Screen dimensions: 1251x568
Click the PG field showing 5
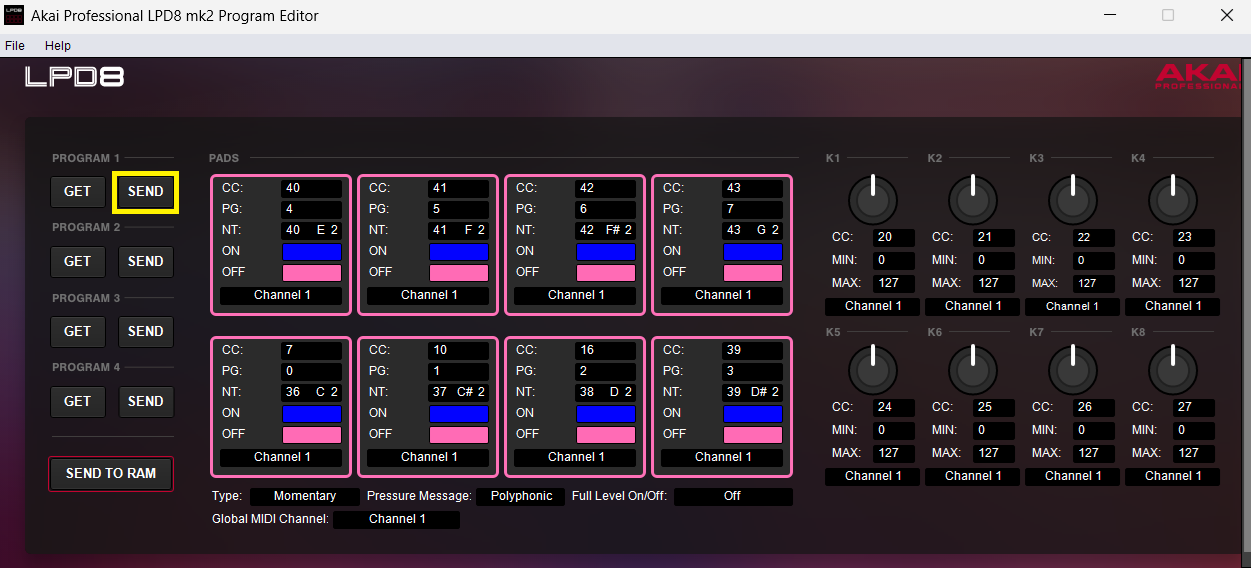(x=459, y=209)
